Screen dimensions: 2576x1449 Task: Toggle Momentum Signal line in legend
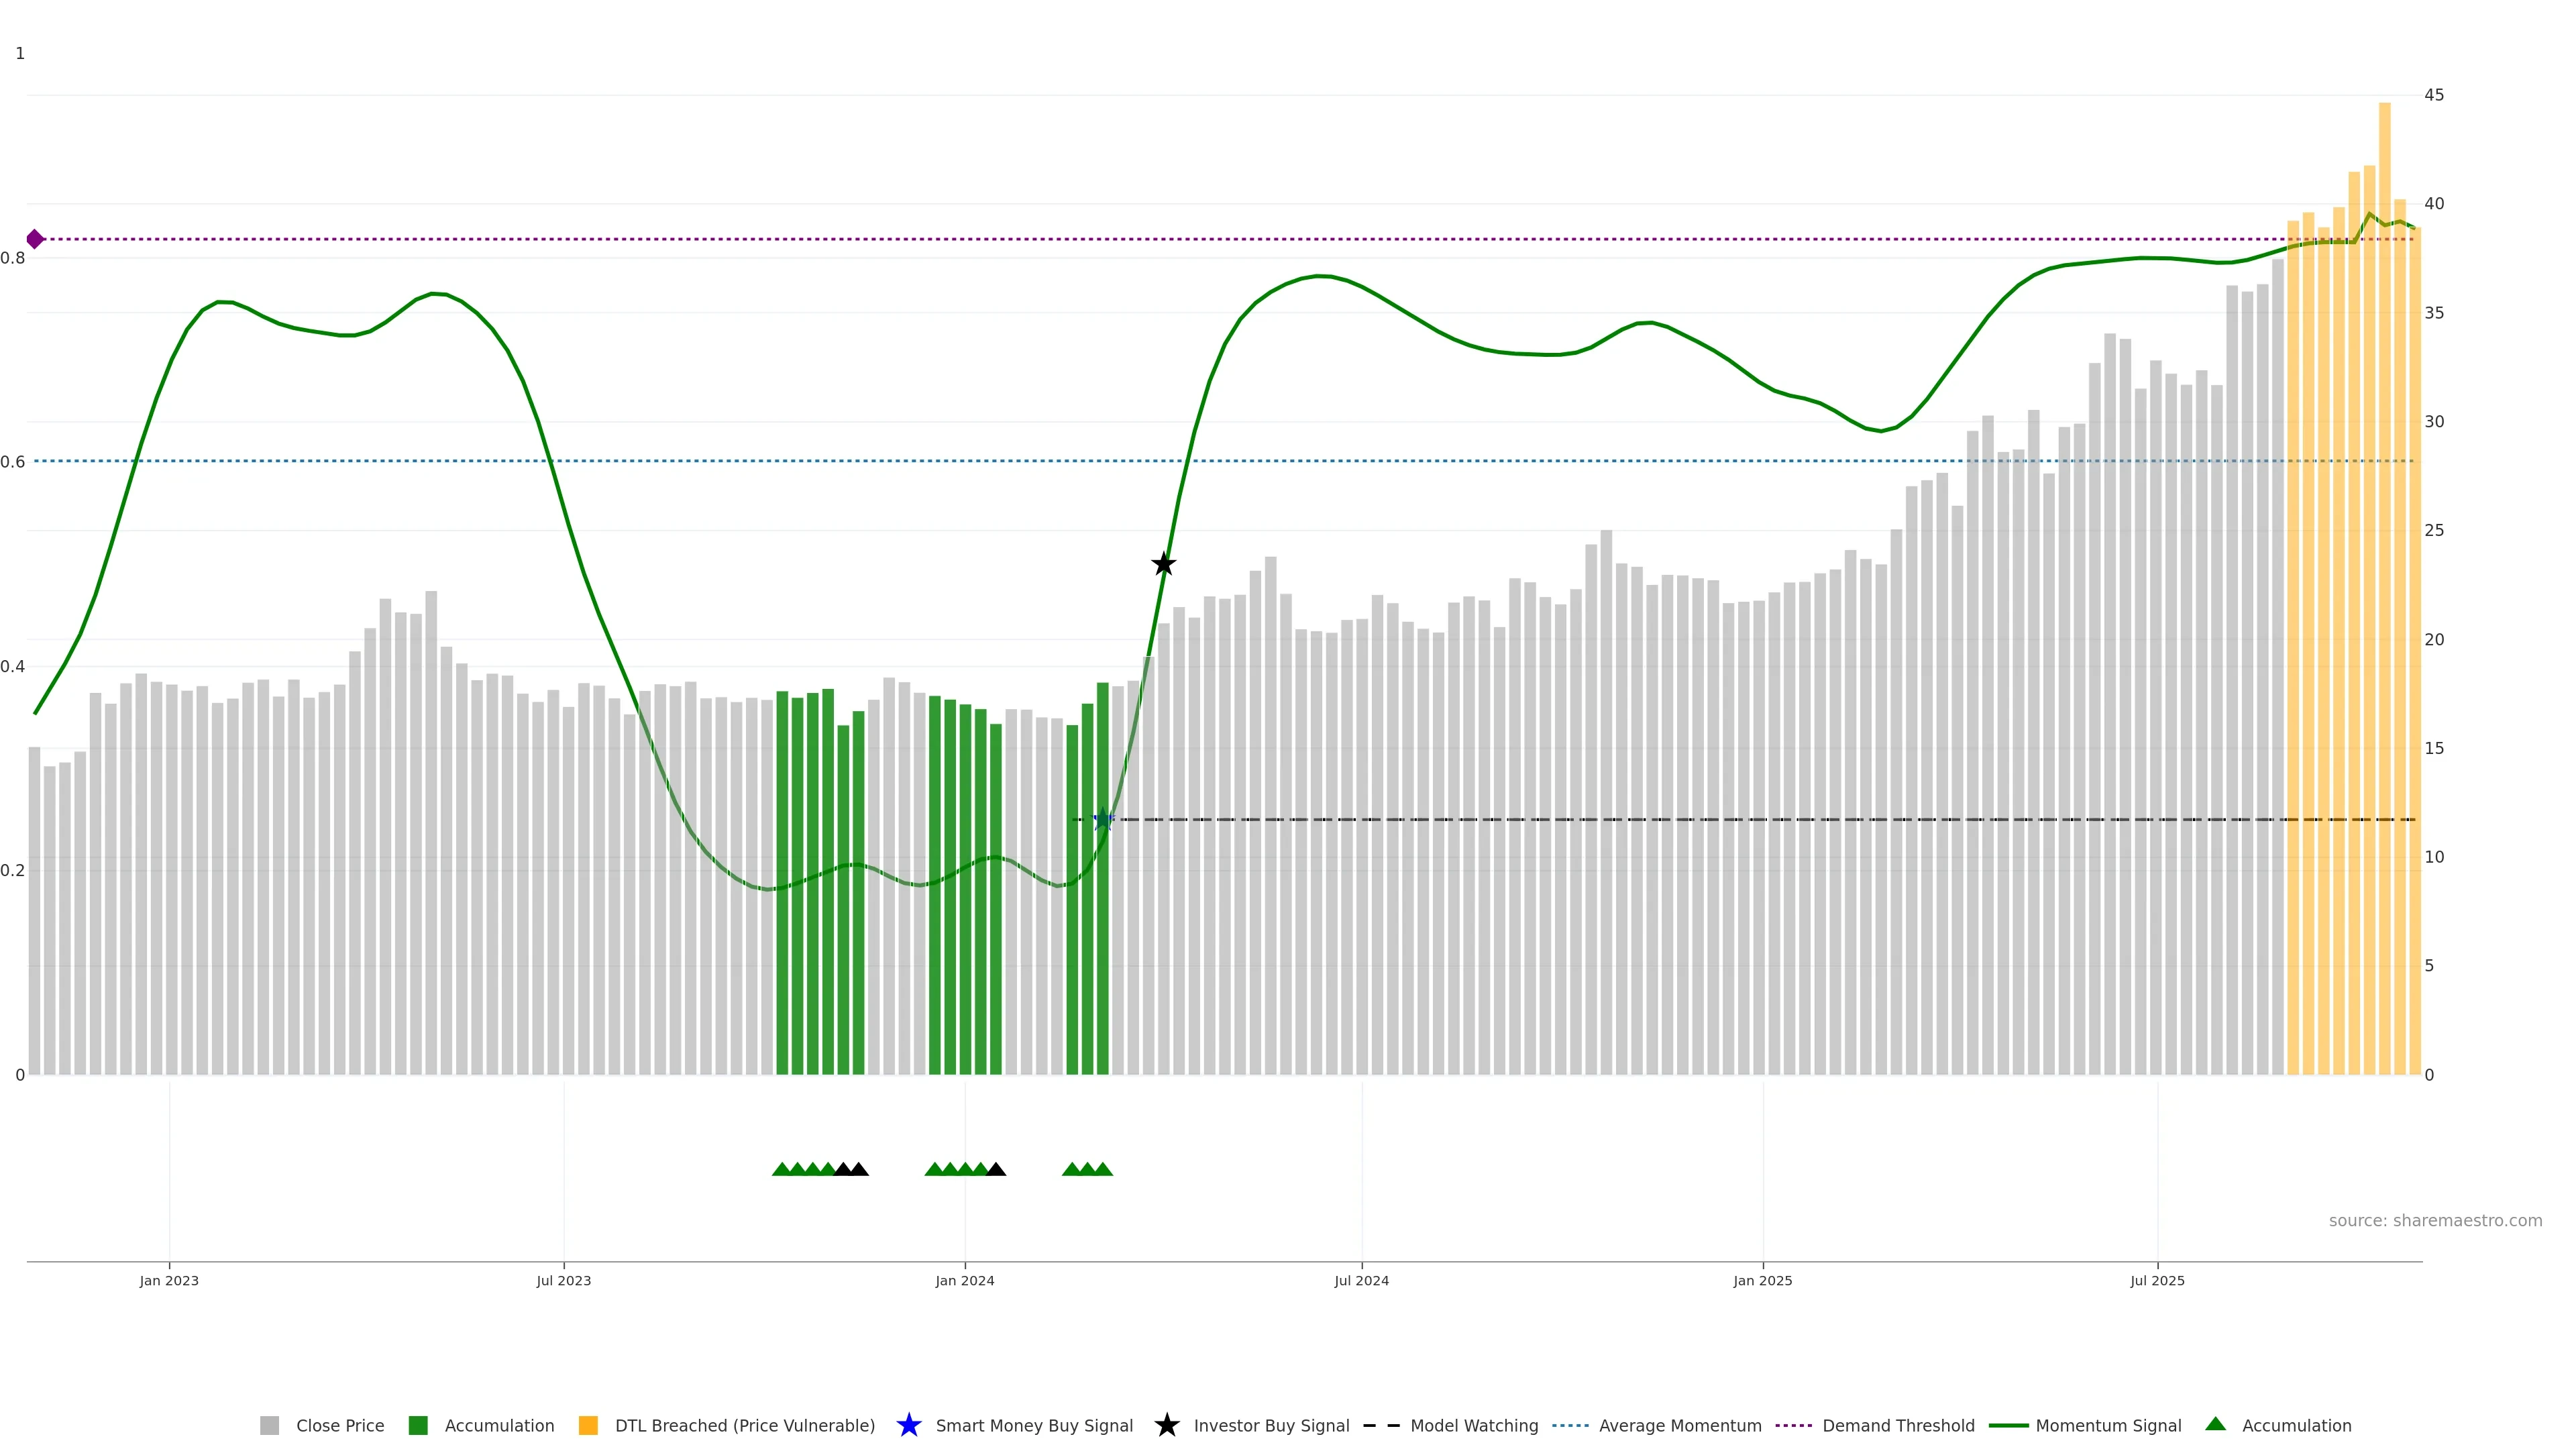[x=2107, y=1425]
